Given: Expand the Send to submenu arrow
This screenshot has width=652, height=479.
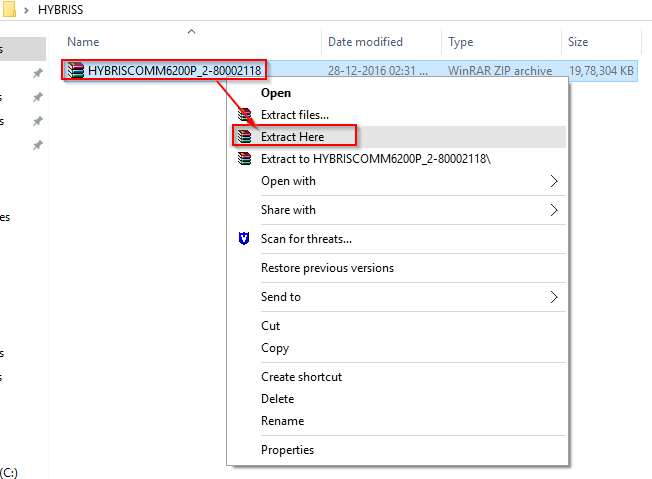Looking at the screenshot, I should tap(554, 297).
